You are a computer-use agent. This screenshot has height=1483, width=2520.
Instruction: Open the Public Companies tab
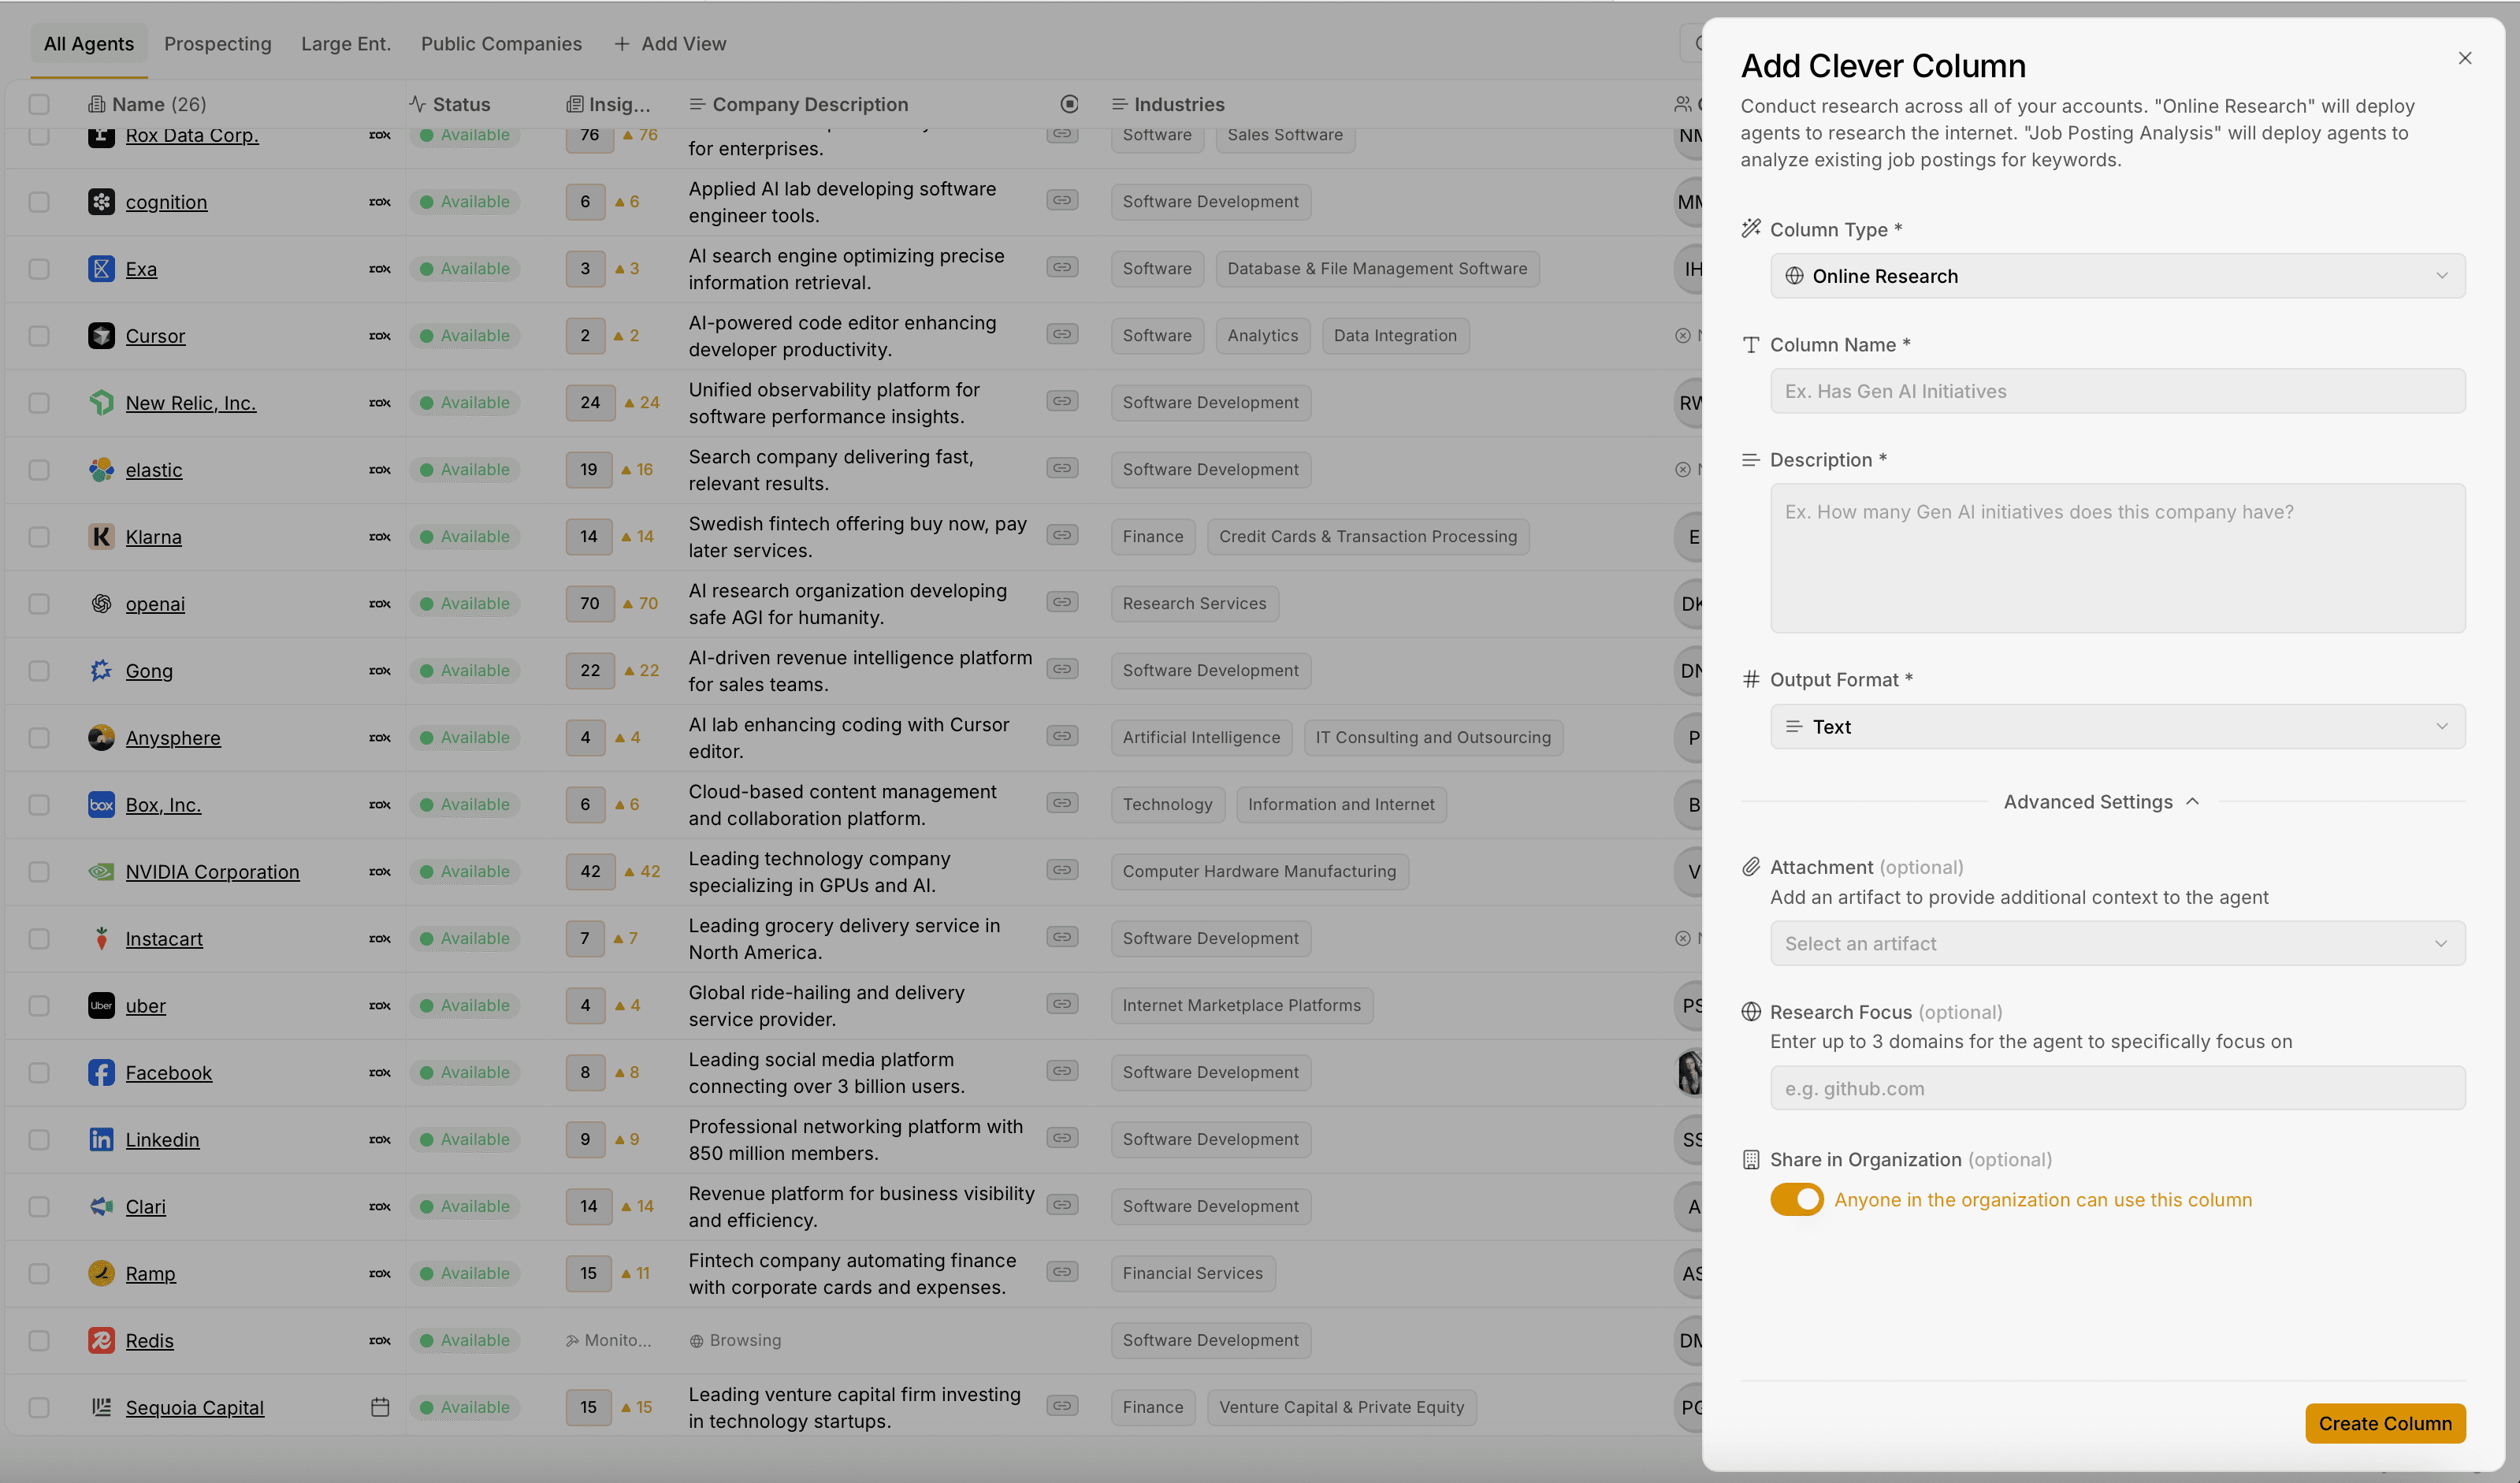(501, 44)
